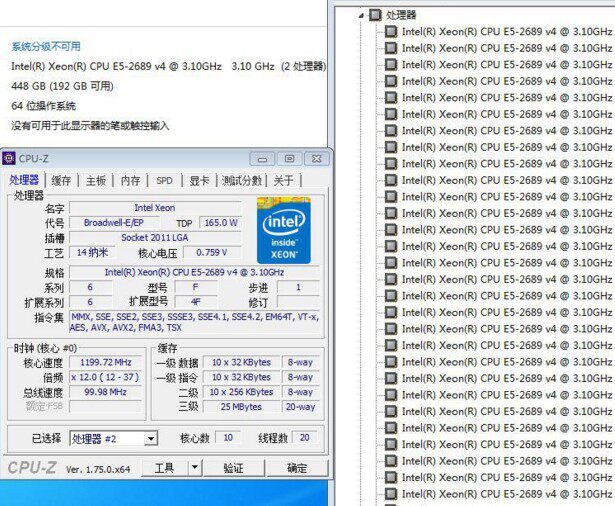The width and height of the screenshot is (615, 506).
Task: Click the 扩展系列 value 6
Action: click(x=90, y=302)
